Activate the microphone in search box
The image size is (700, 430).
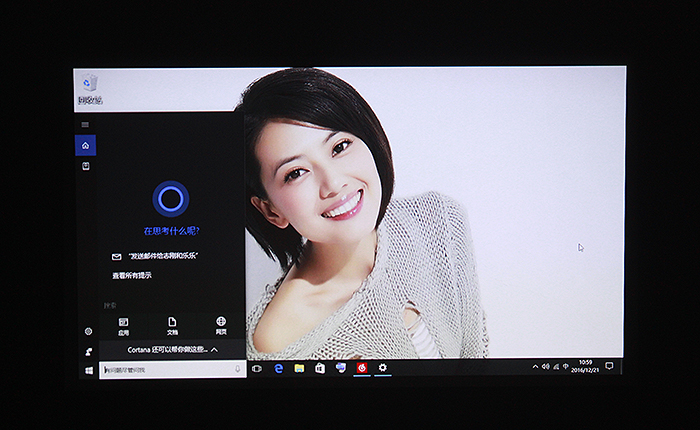click(x=238, y=369)
